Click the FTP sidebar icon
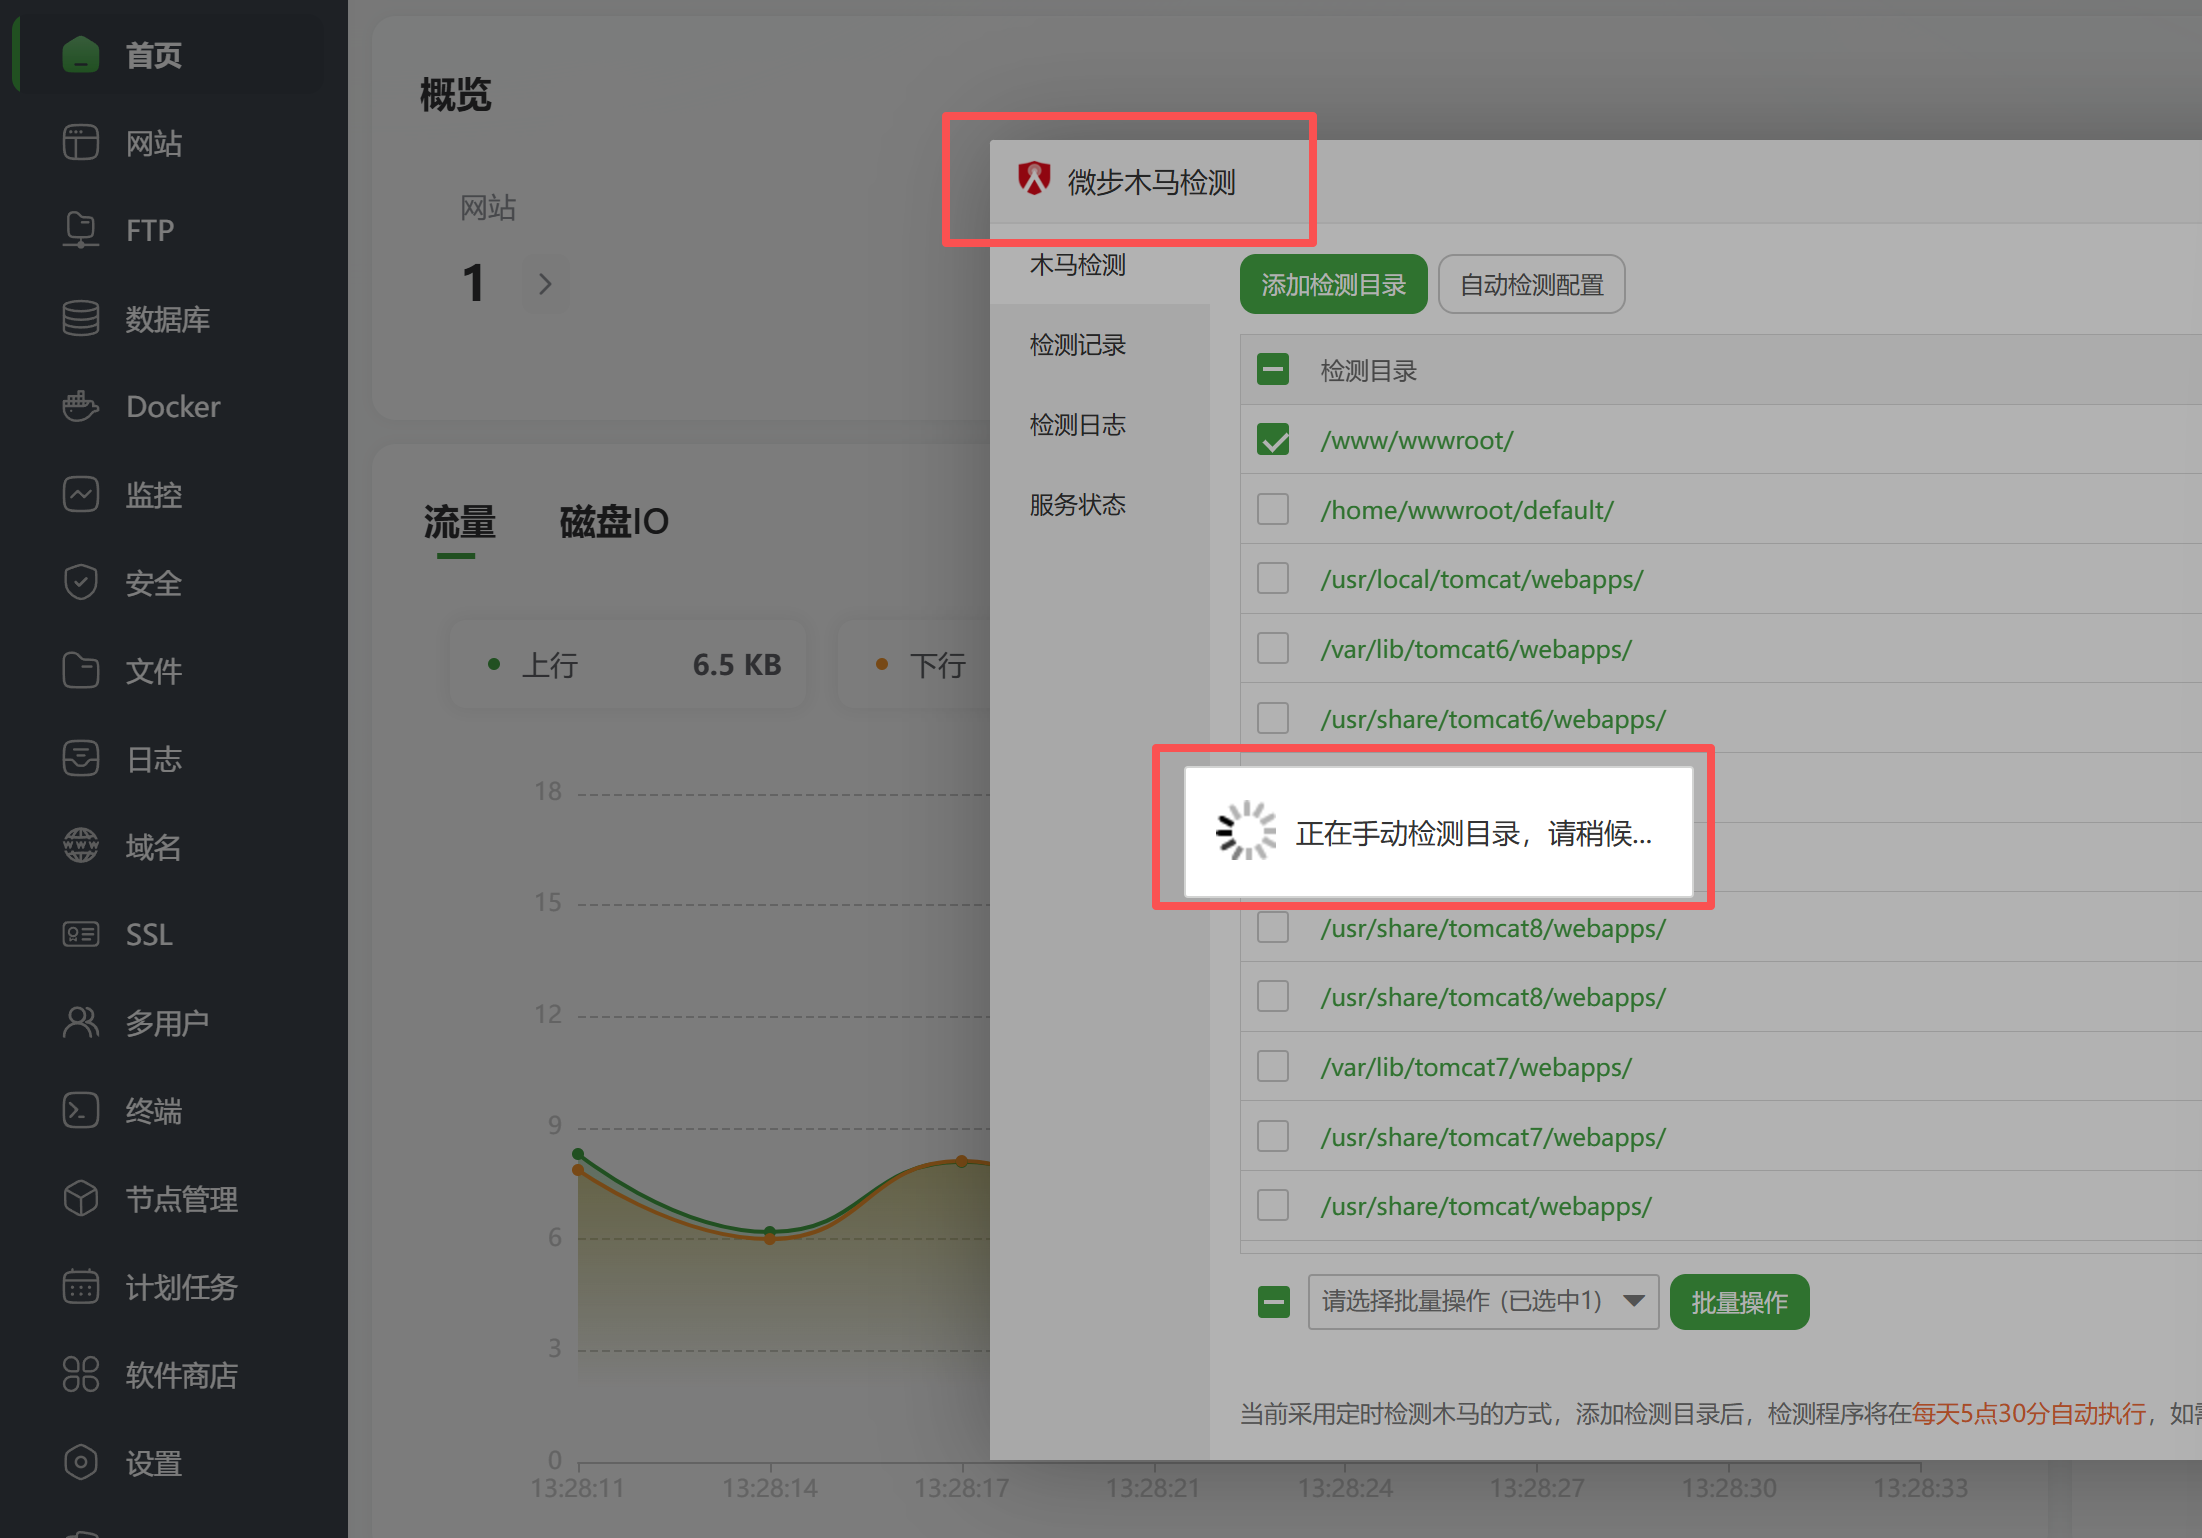The width and height of the screenshot is (2202, 1538). coord(80,230)
